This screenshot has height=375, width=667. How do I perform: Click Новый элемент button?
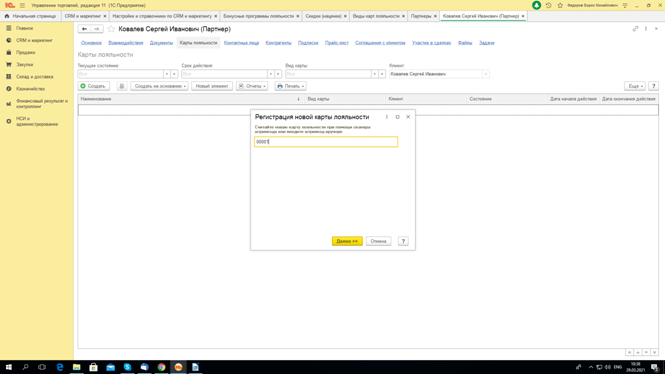pos(212,86)
